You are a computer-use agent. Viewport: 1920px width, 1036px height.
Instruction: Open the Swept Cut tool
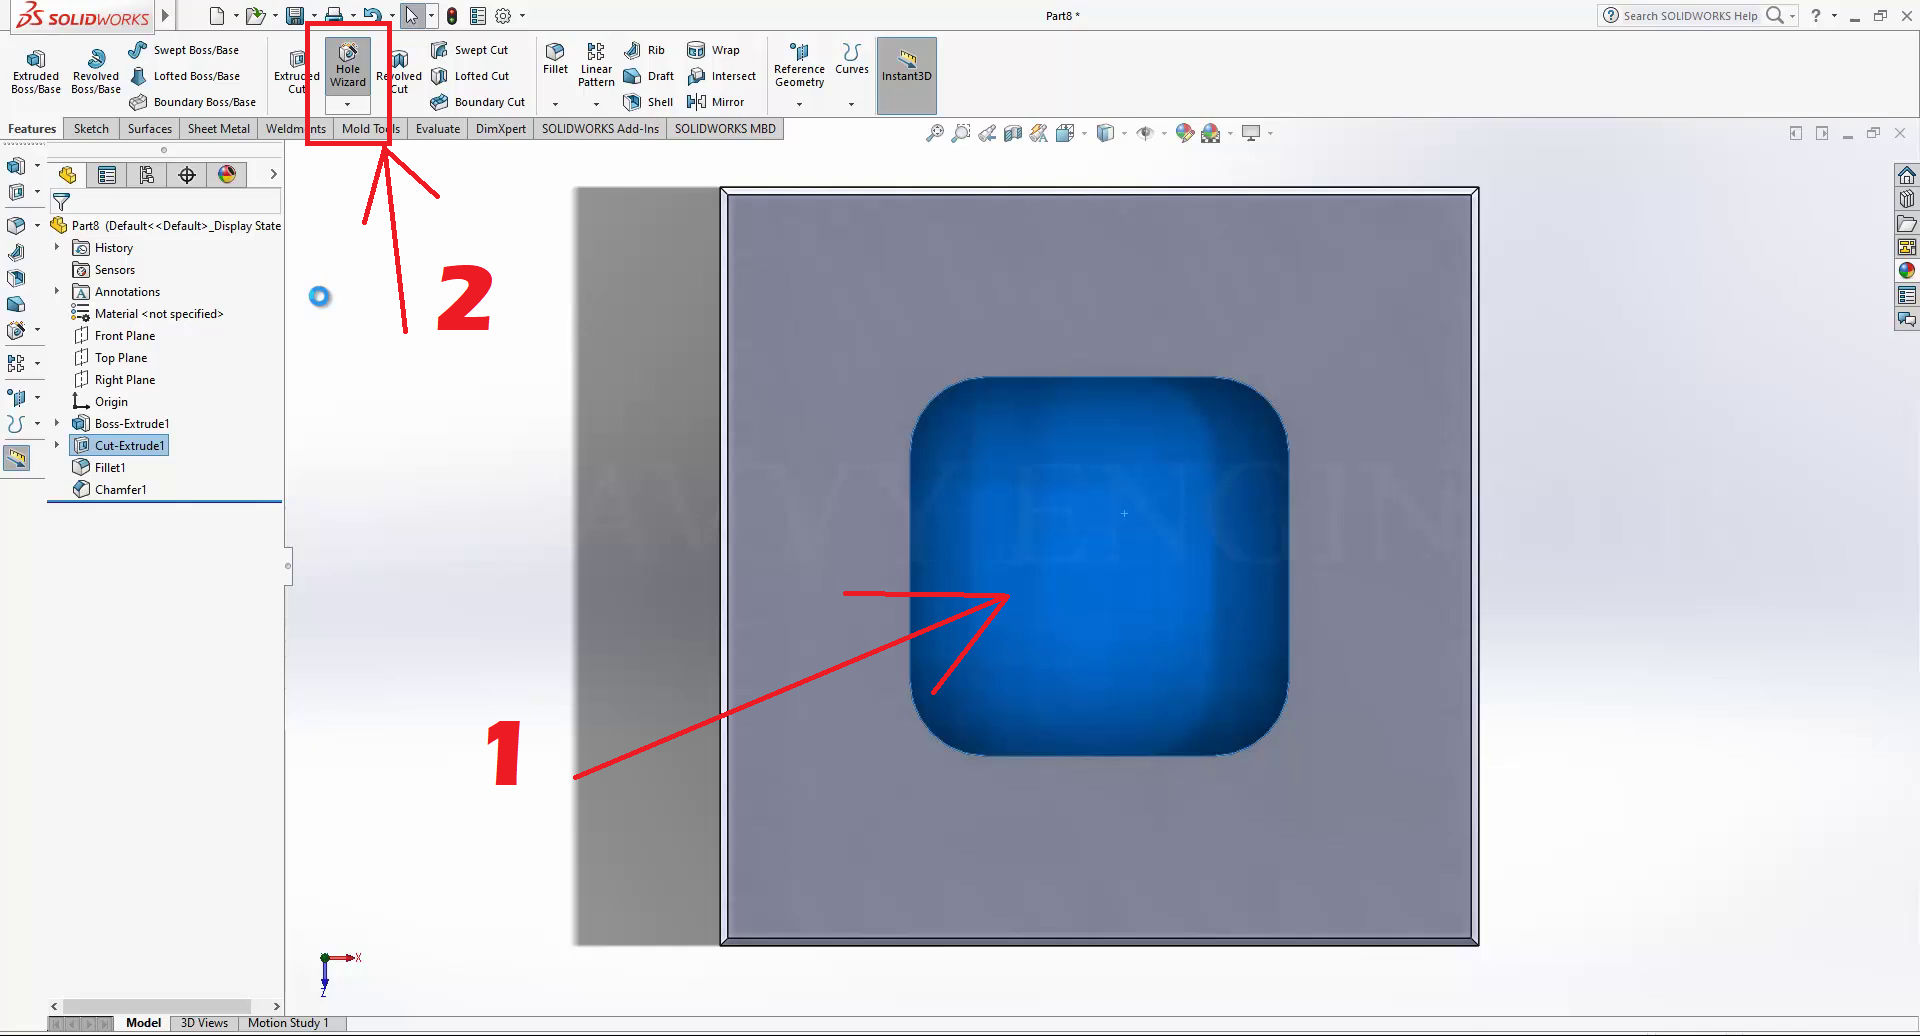469,50
